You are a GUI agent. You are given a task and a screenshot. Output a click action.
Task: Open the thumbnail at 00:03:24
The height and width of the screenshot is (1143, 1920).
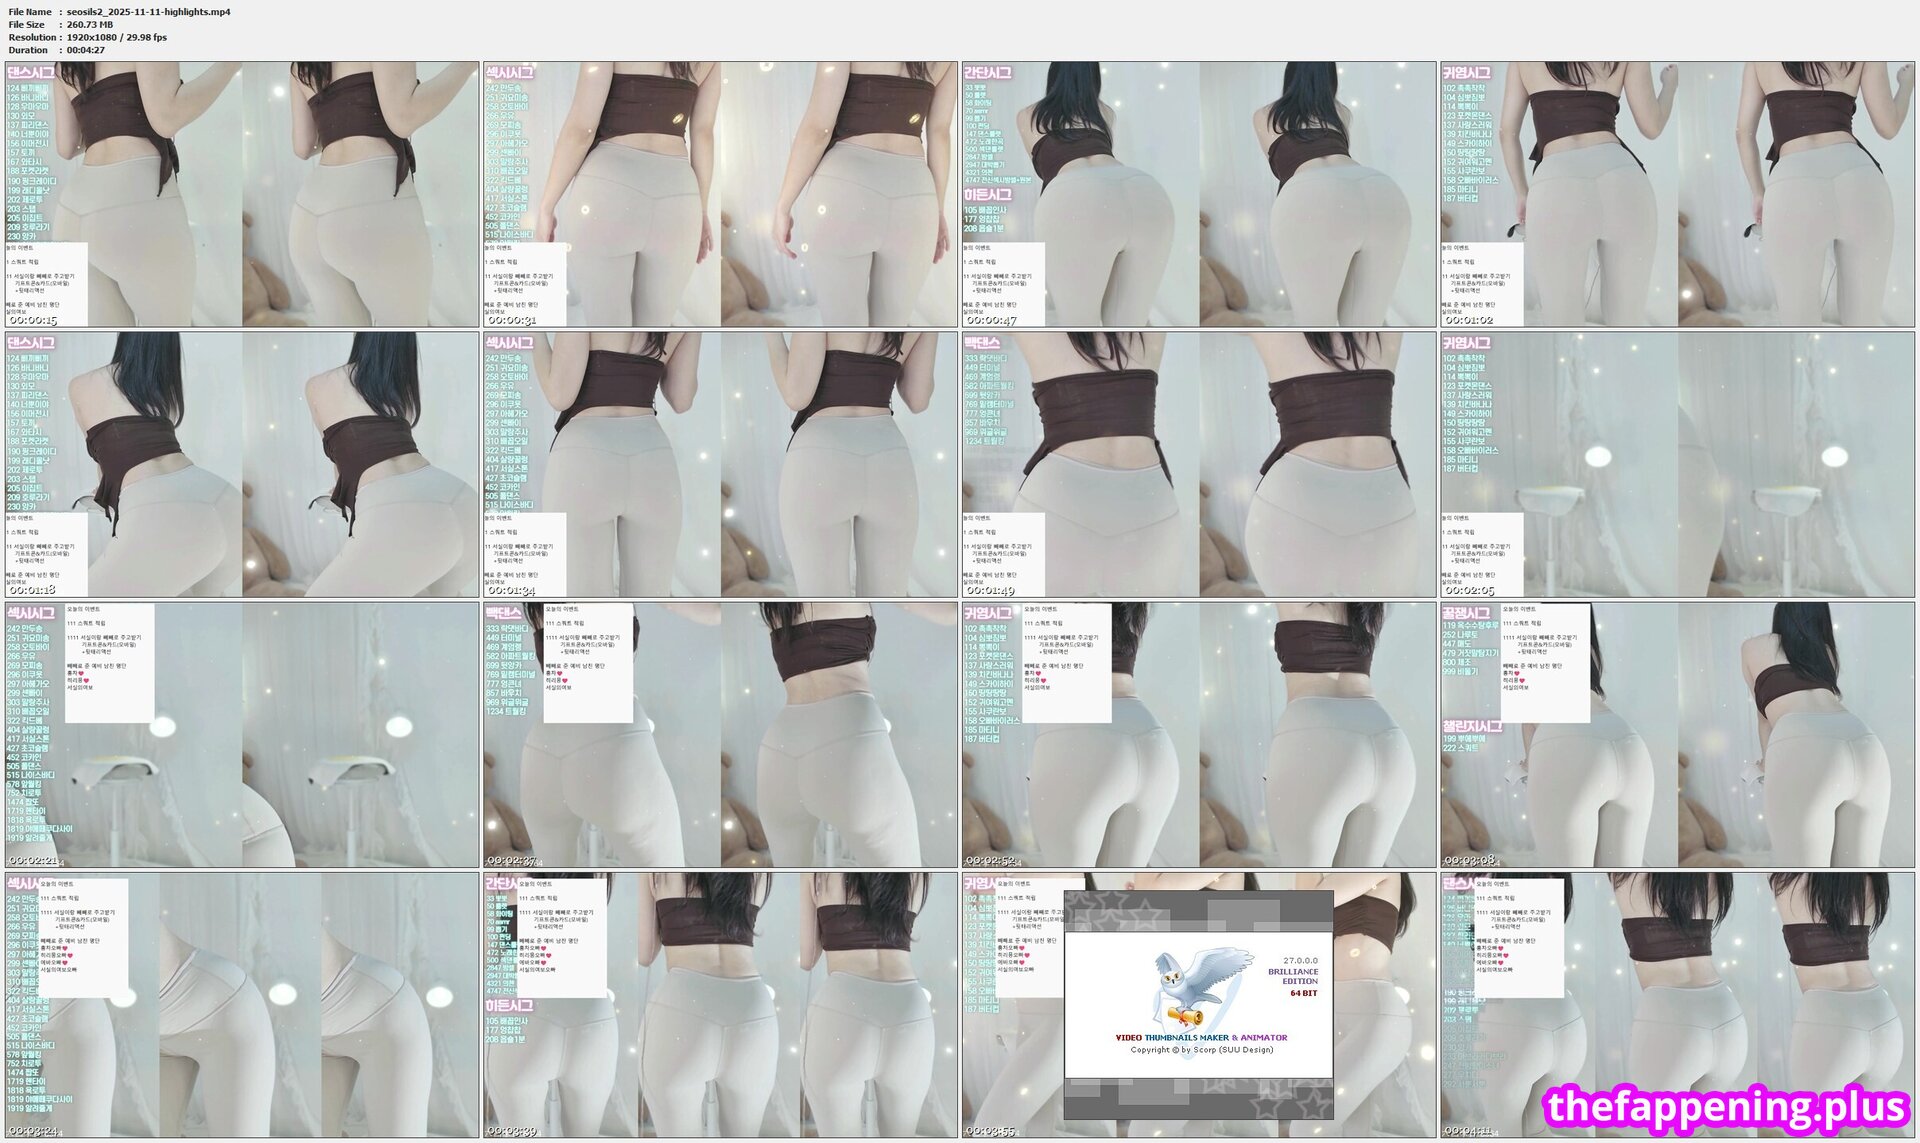tap(242, 1005)
